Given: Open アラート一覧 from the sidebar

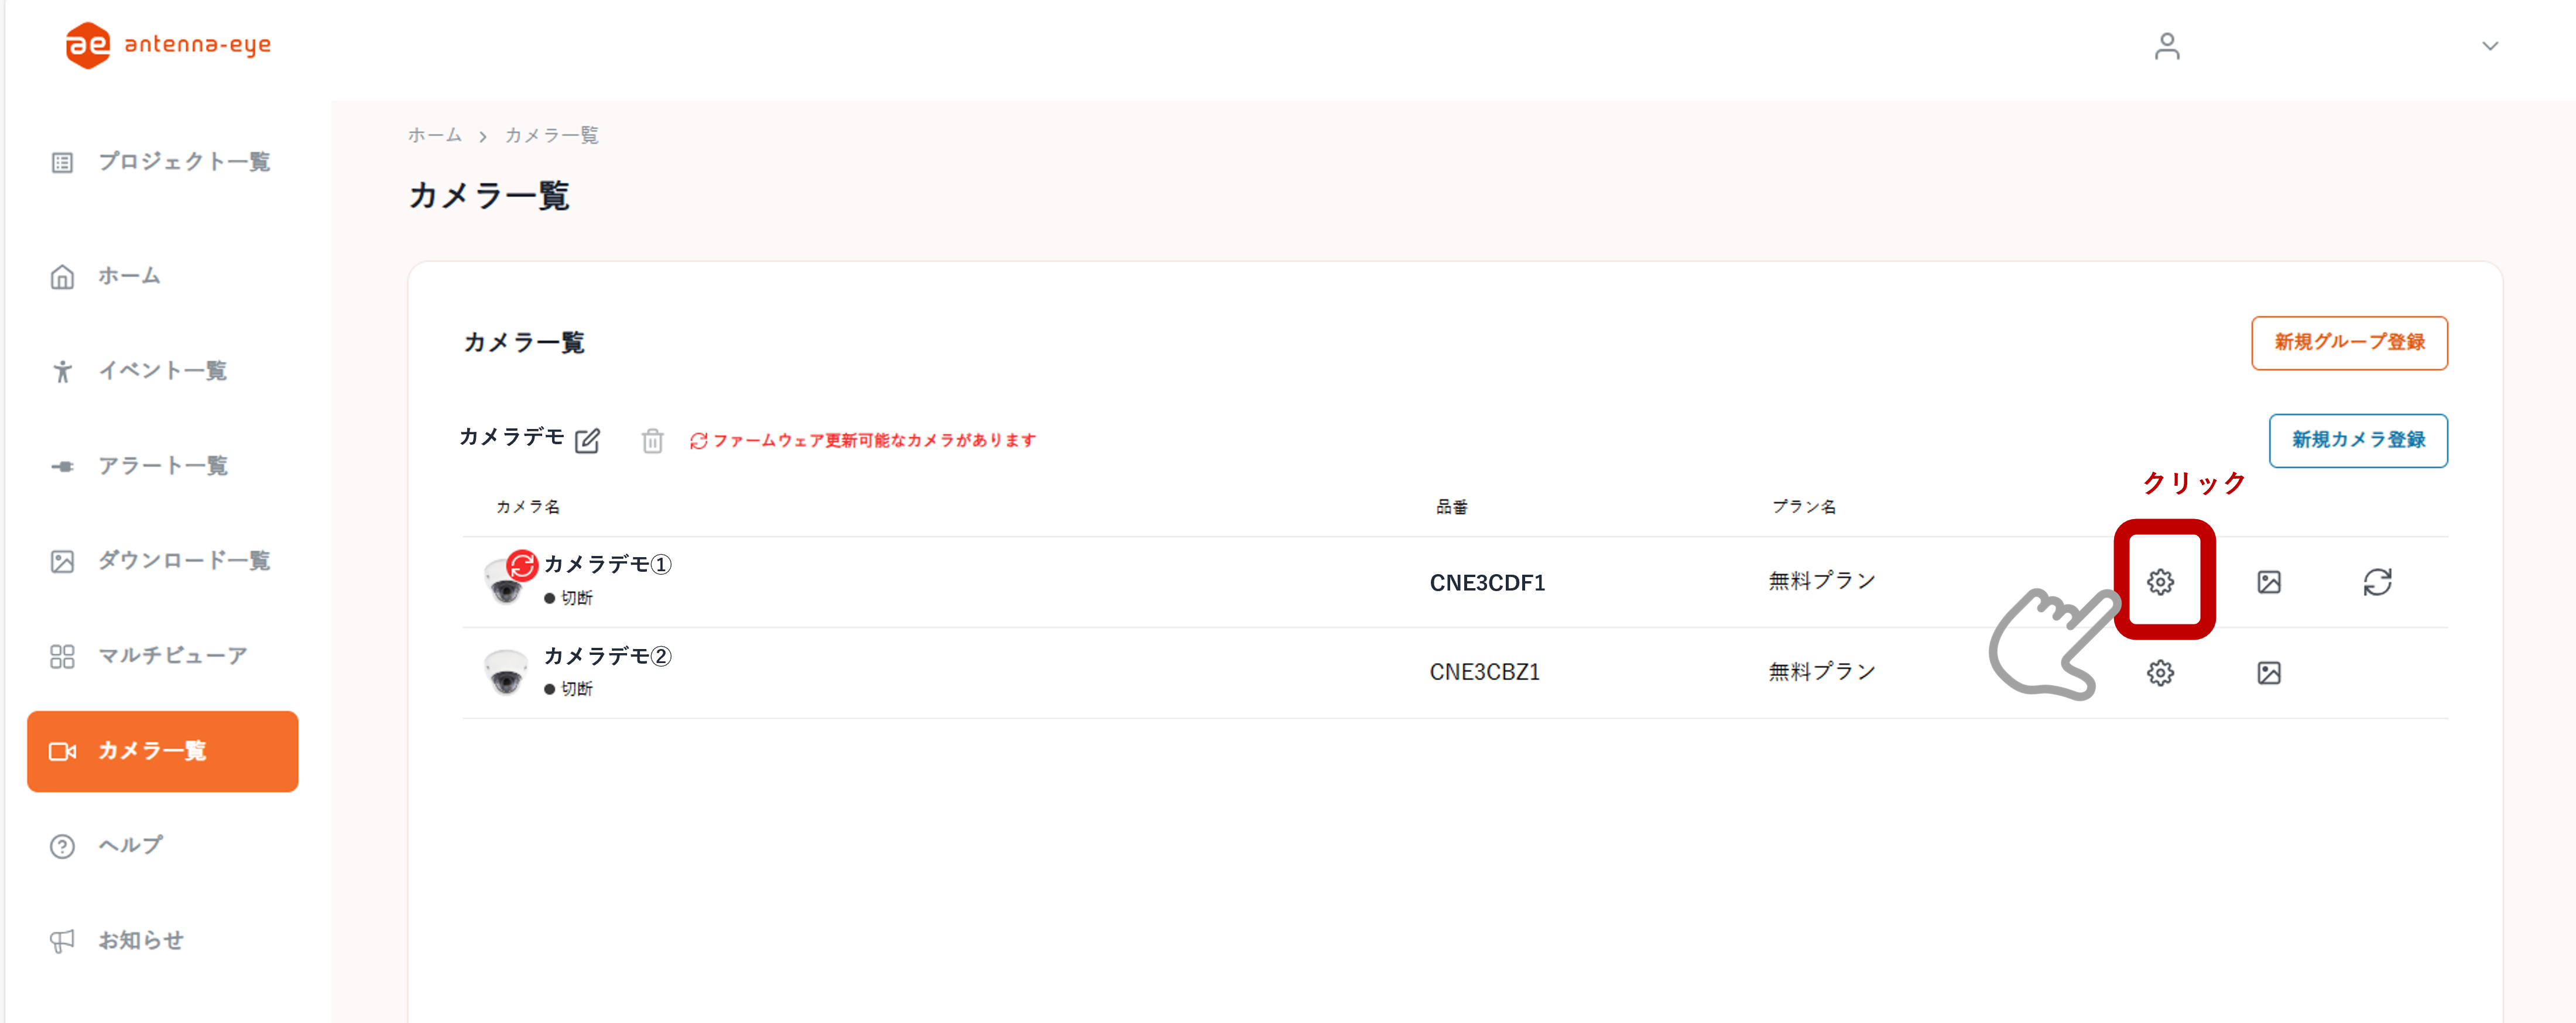Looking at the screenshot, I should [162, 466].
